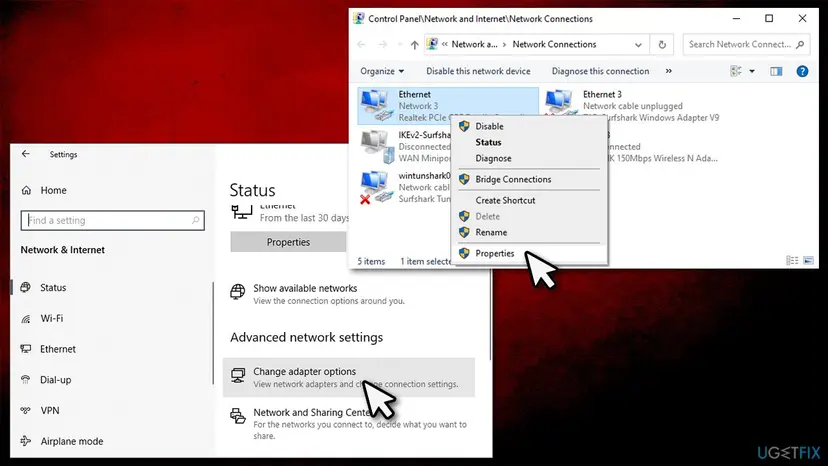This screenshot has width=828, height=466.
Task: Click the Control Panel window title icon
Action: (x=359, y=18)
